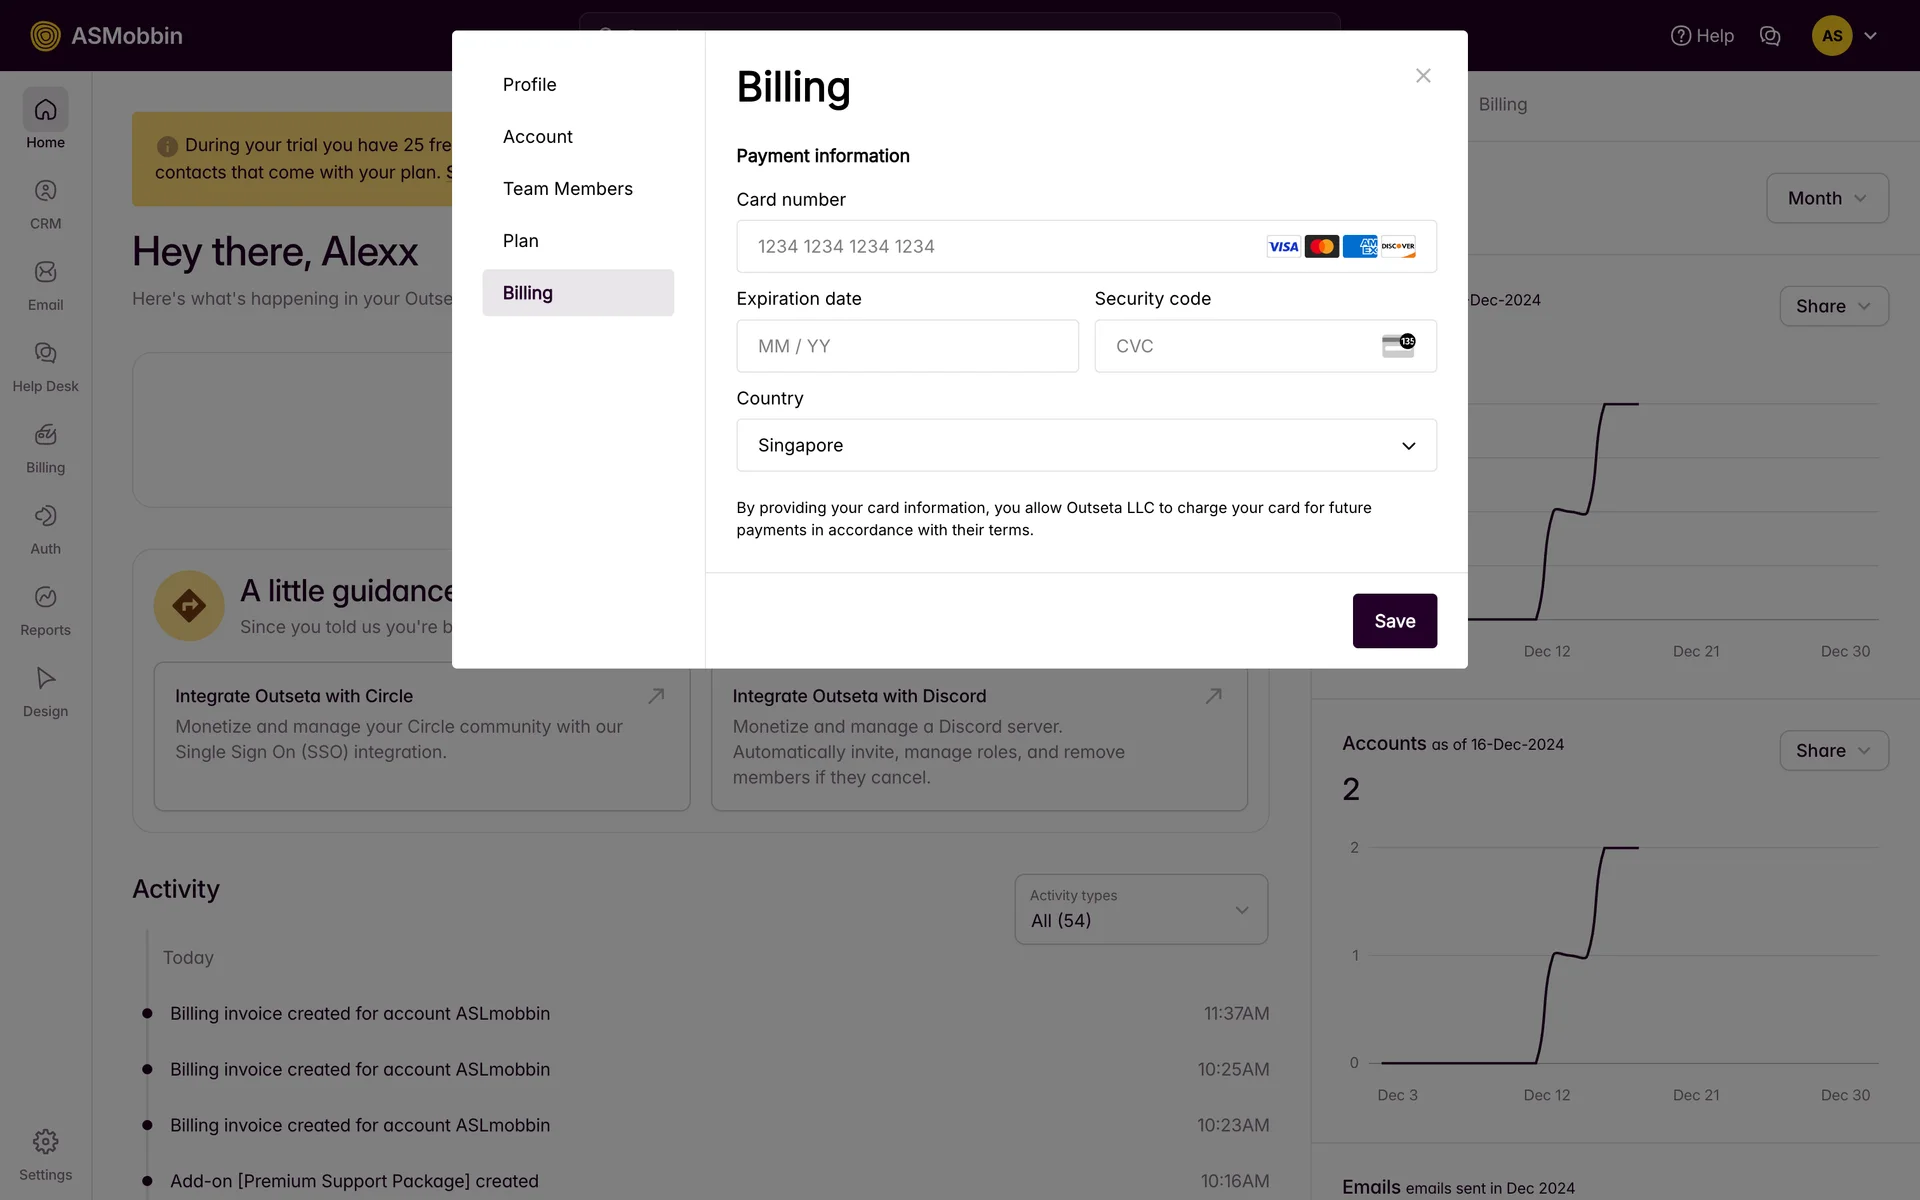Image resolution: width=1920 pixels, height=1200 pixels.
Task: Close the Billing dialog
Action: point(1423,76)
